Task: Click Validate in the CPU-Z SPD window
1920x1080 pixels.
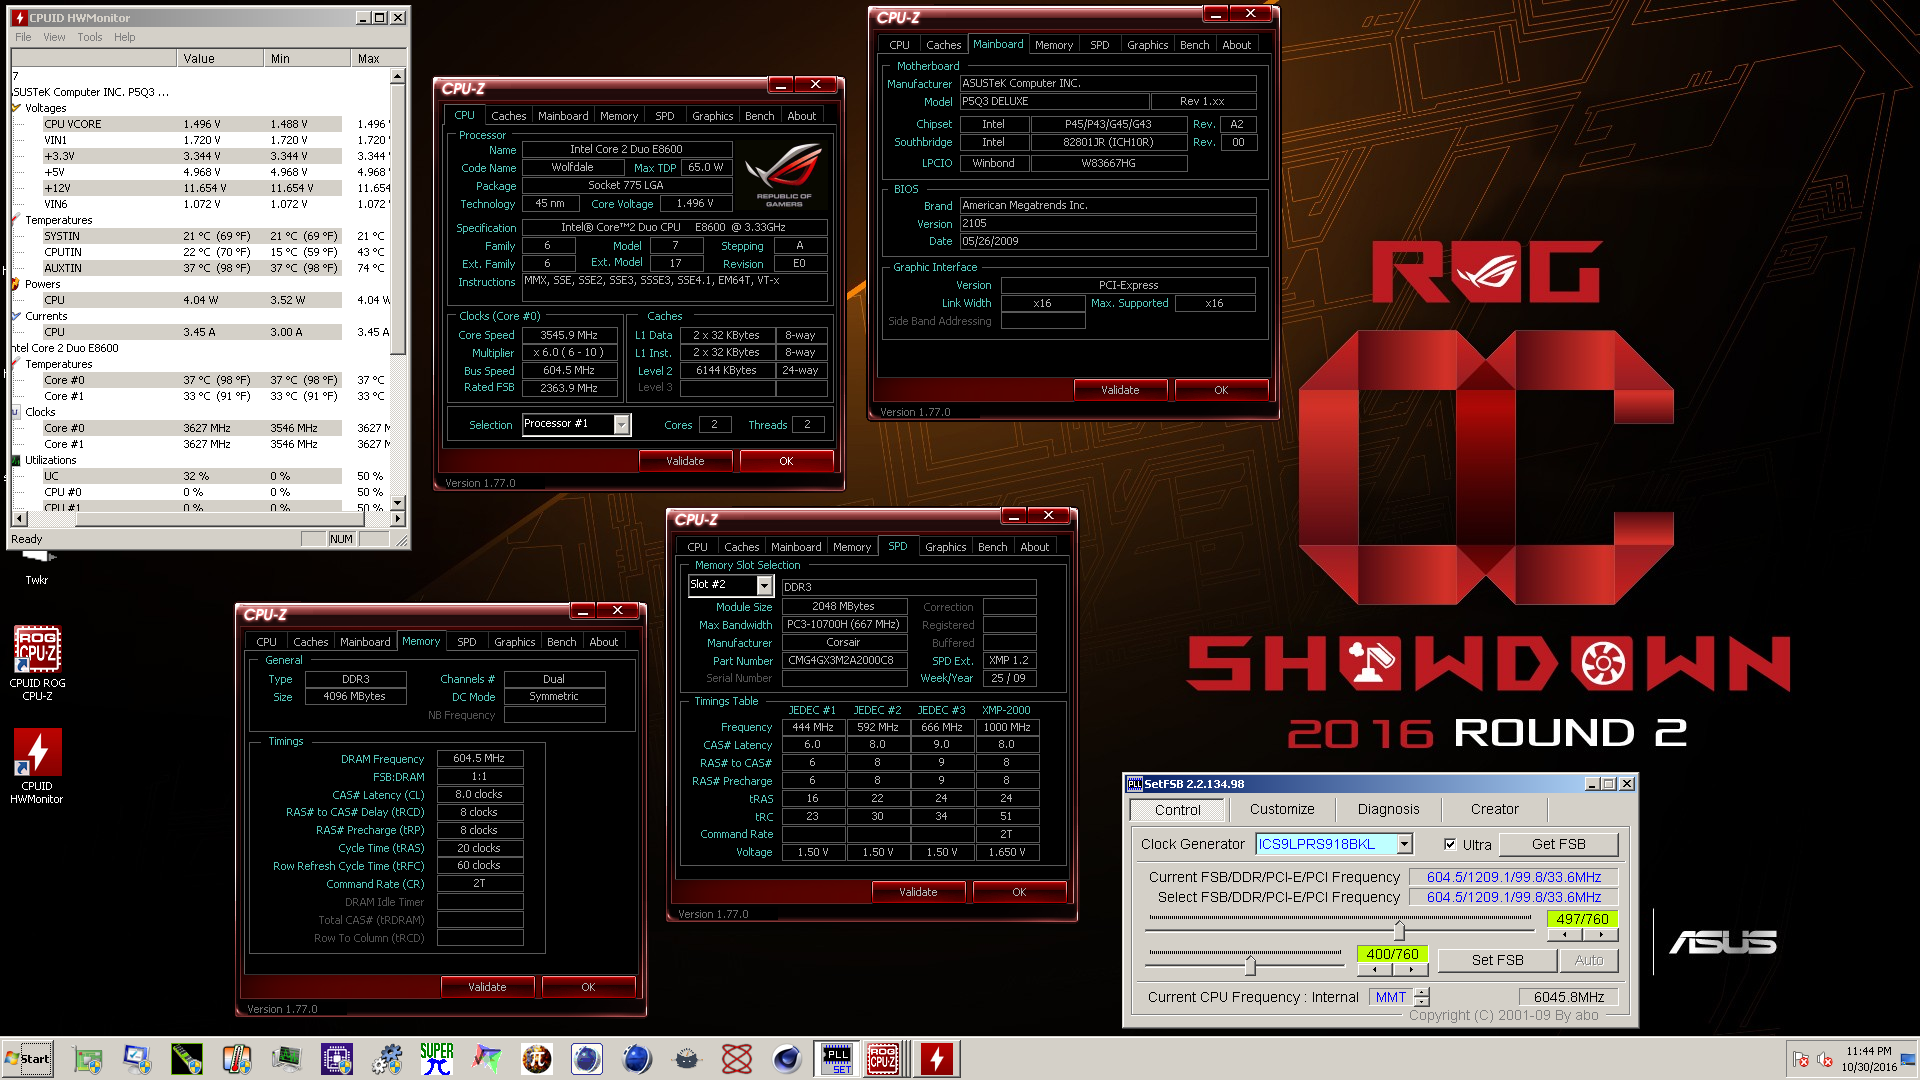Action: (918, 892)
